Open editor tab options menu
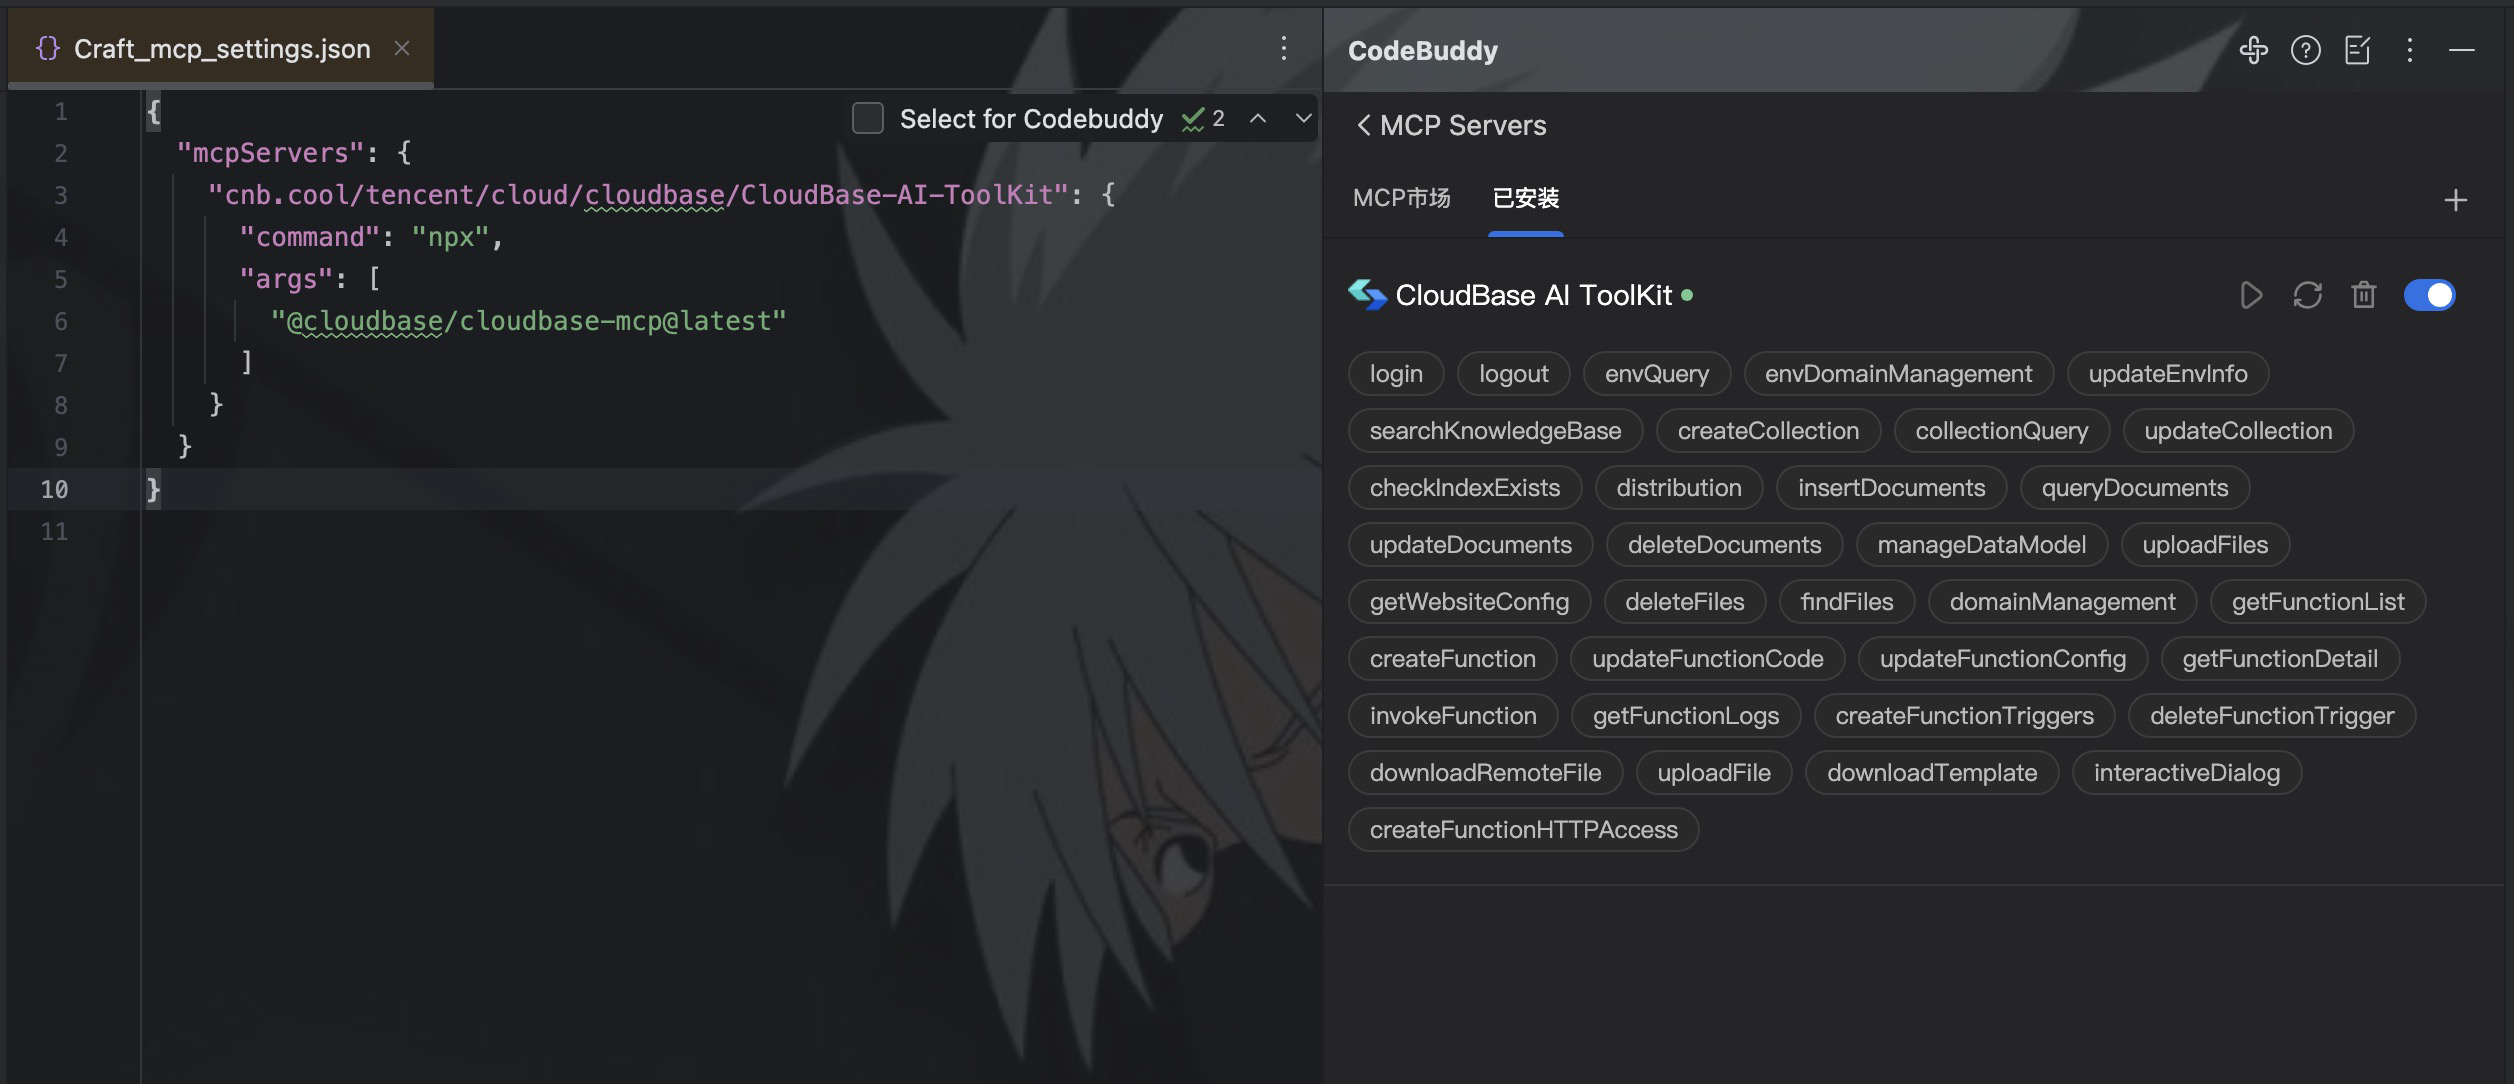The width and height of the screenshot is (2514, 1084). tap(1284, 48)
